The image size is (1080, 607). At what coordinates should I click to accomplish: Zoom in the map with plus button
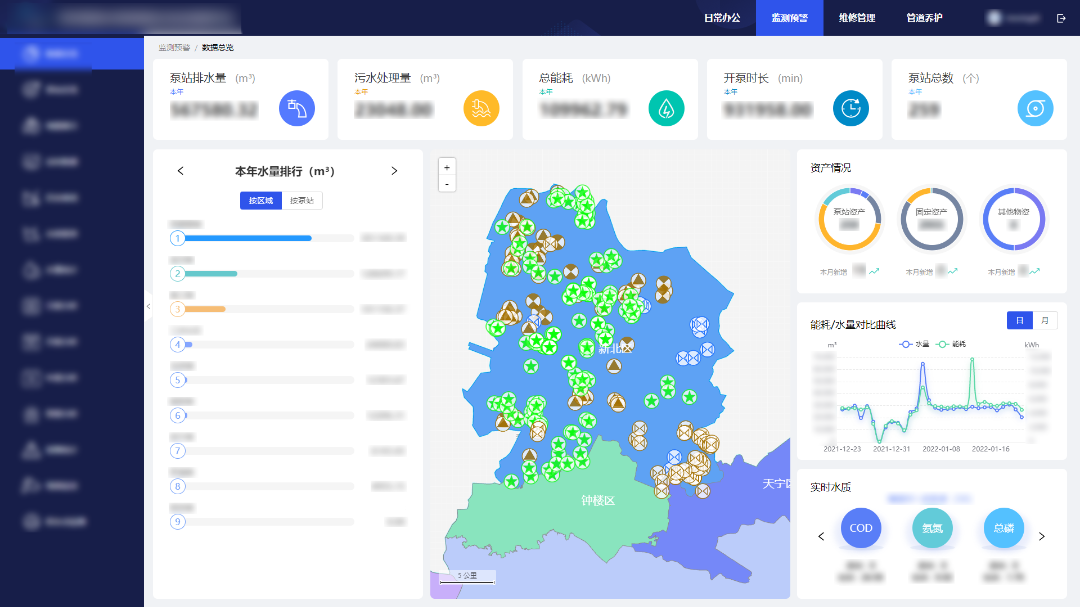[x=447, y=167]
